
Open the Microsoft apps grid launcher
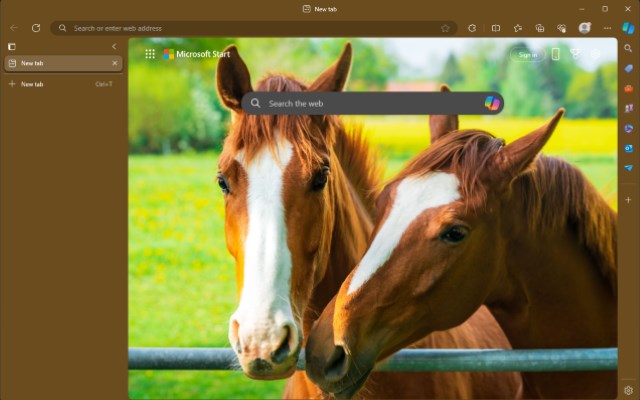click(150, 54)
